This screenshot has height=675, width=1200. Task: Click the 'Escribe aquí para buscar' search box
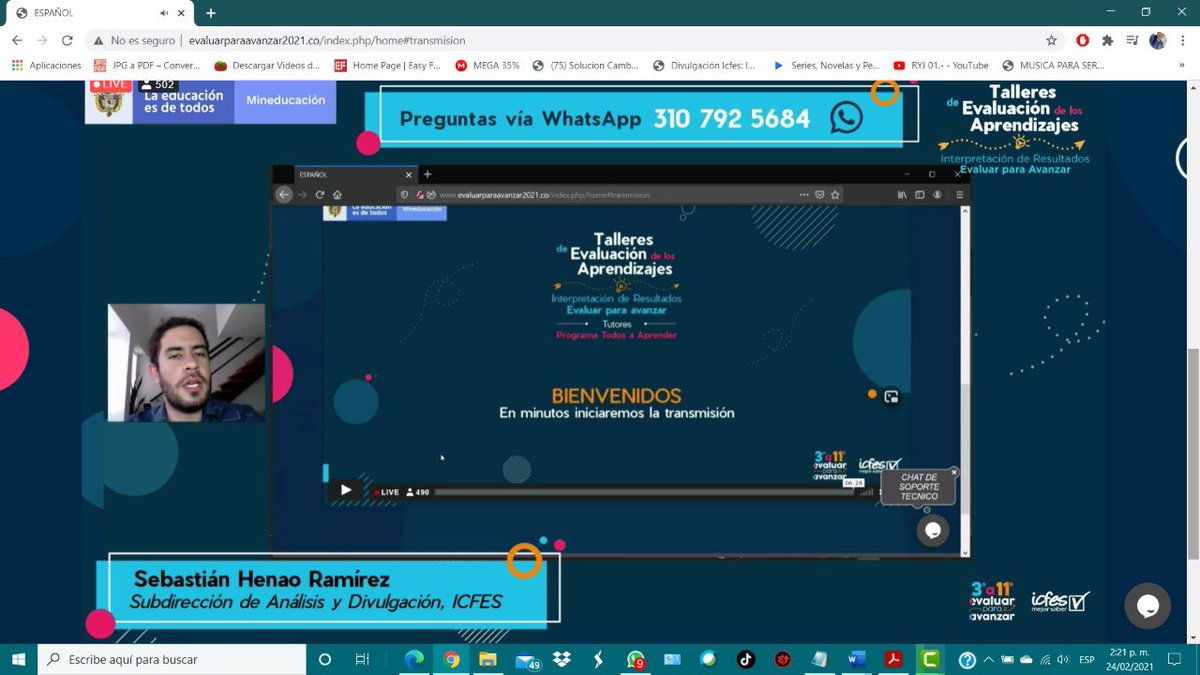click(x=171, y=659)
